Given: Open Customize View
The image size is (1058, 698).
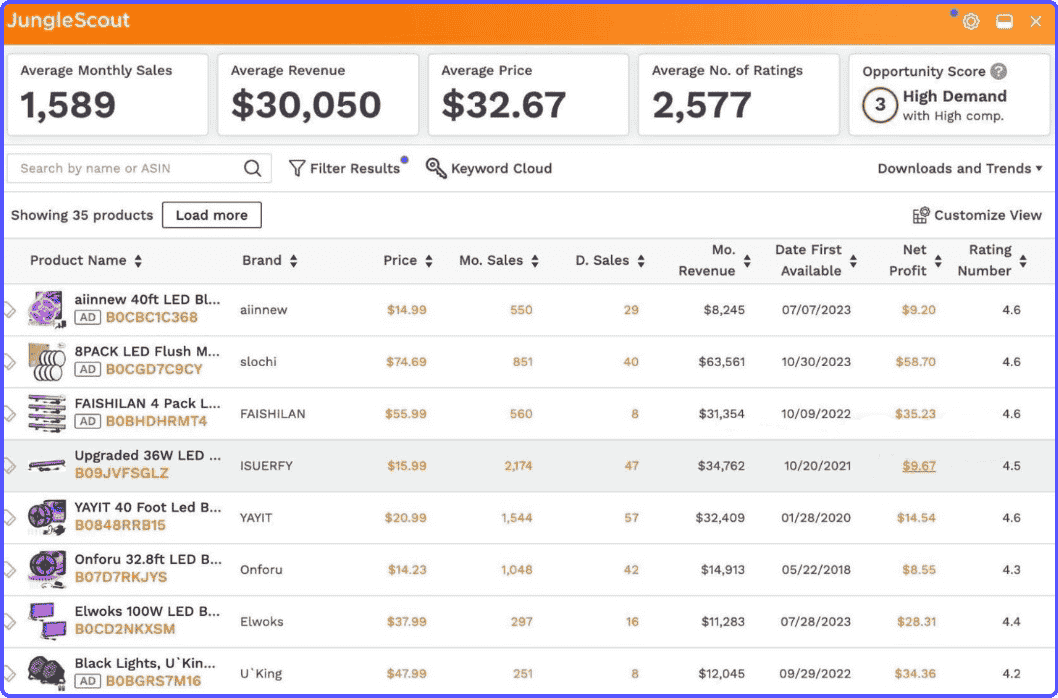Looking at the screenshot, I should 977,215.
